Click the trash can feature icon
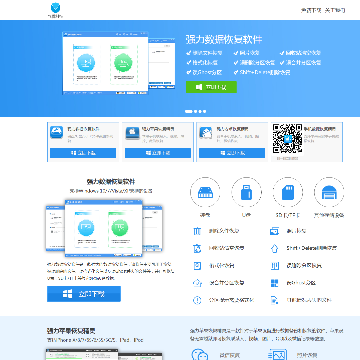The width and height of the screenshot is (360, 360). 197,231
